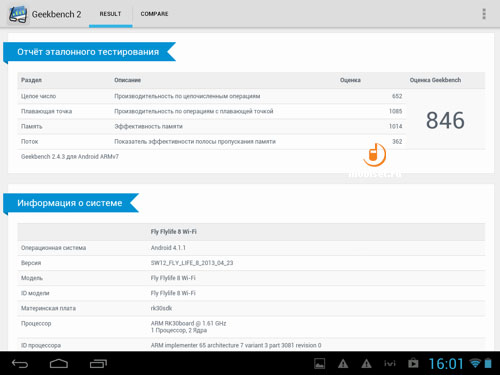
Task: Open the recent apps button
Action: [x=98, y=363]
